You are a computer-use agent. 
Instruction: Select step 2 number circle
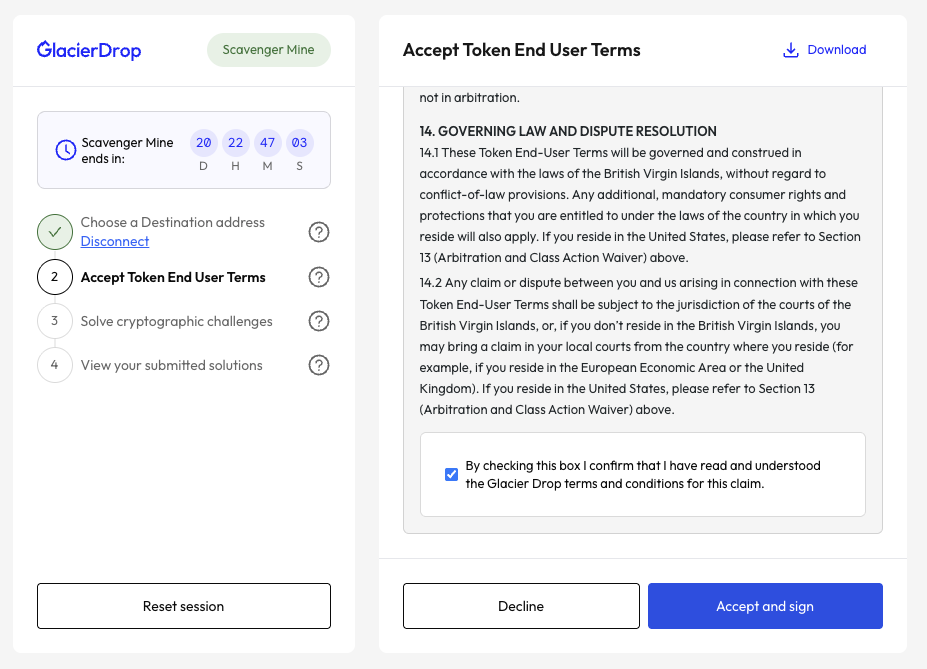tap(55, 277)
